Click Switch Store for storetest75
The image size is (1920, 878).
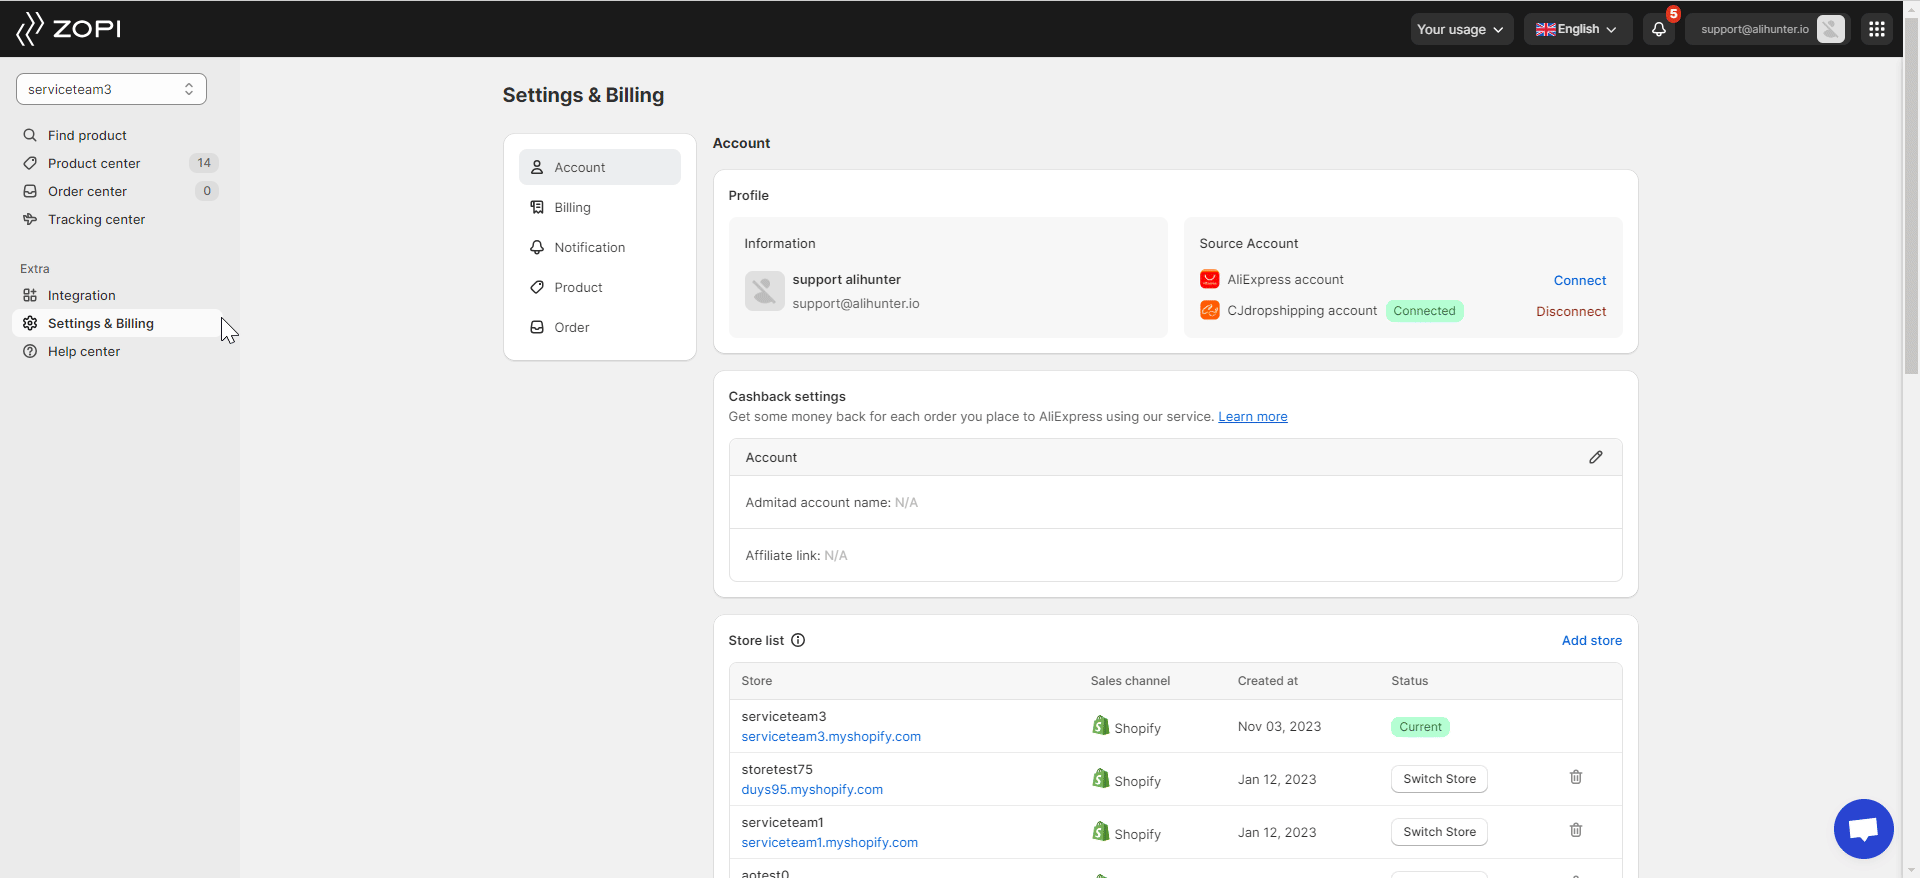(1438, 779)
